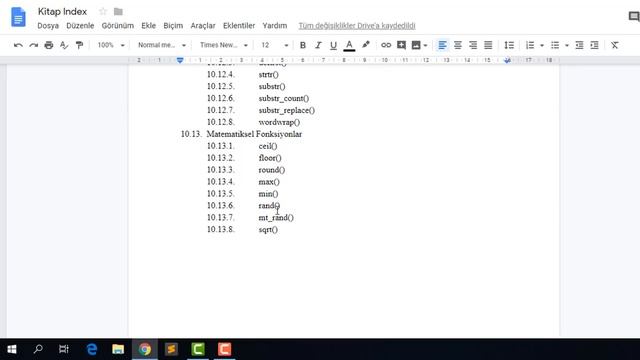Print the document

pos(49,45)
